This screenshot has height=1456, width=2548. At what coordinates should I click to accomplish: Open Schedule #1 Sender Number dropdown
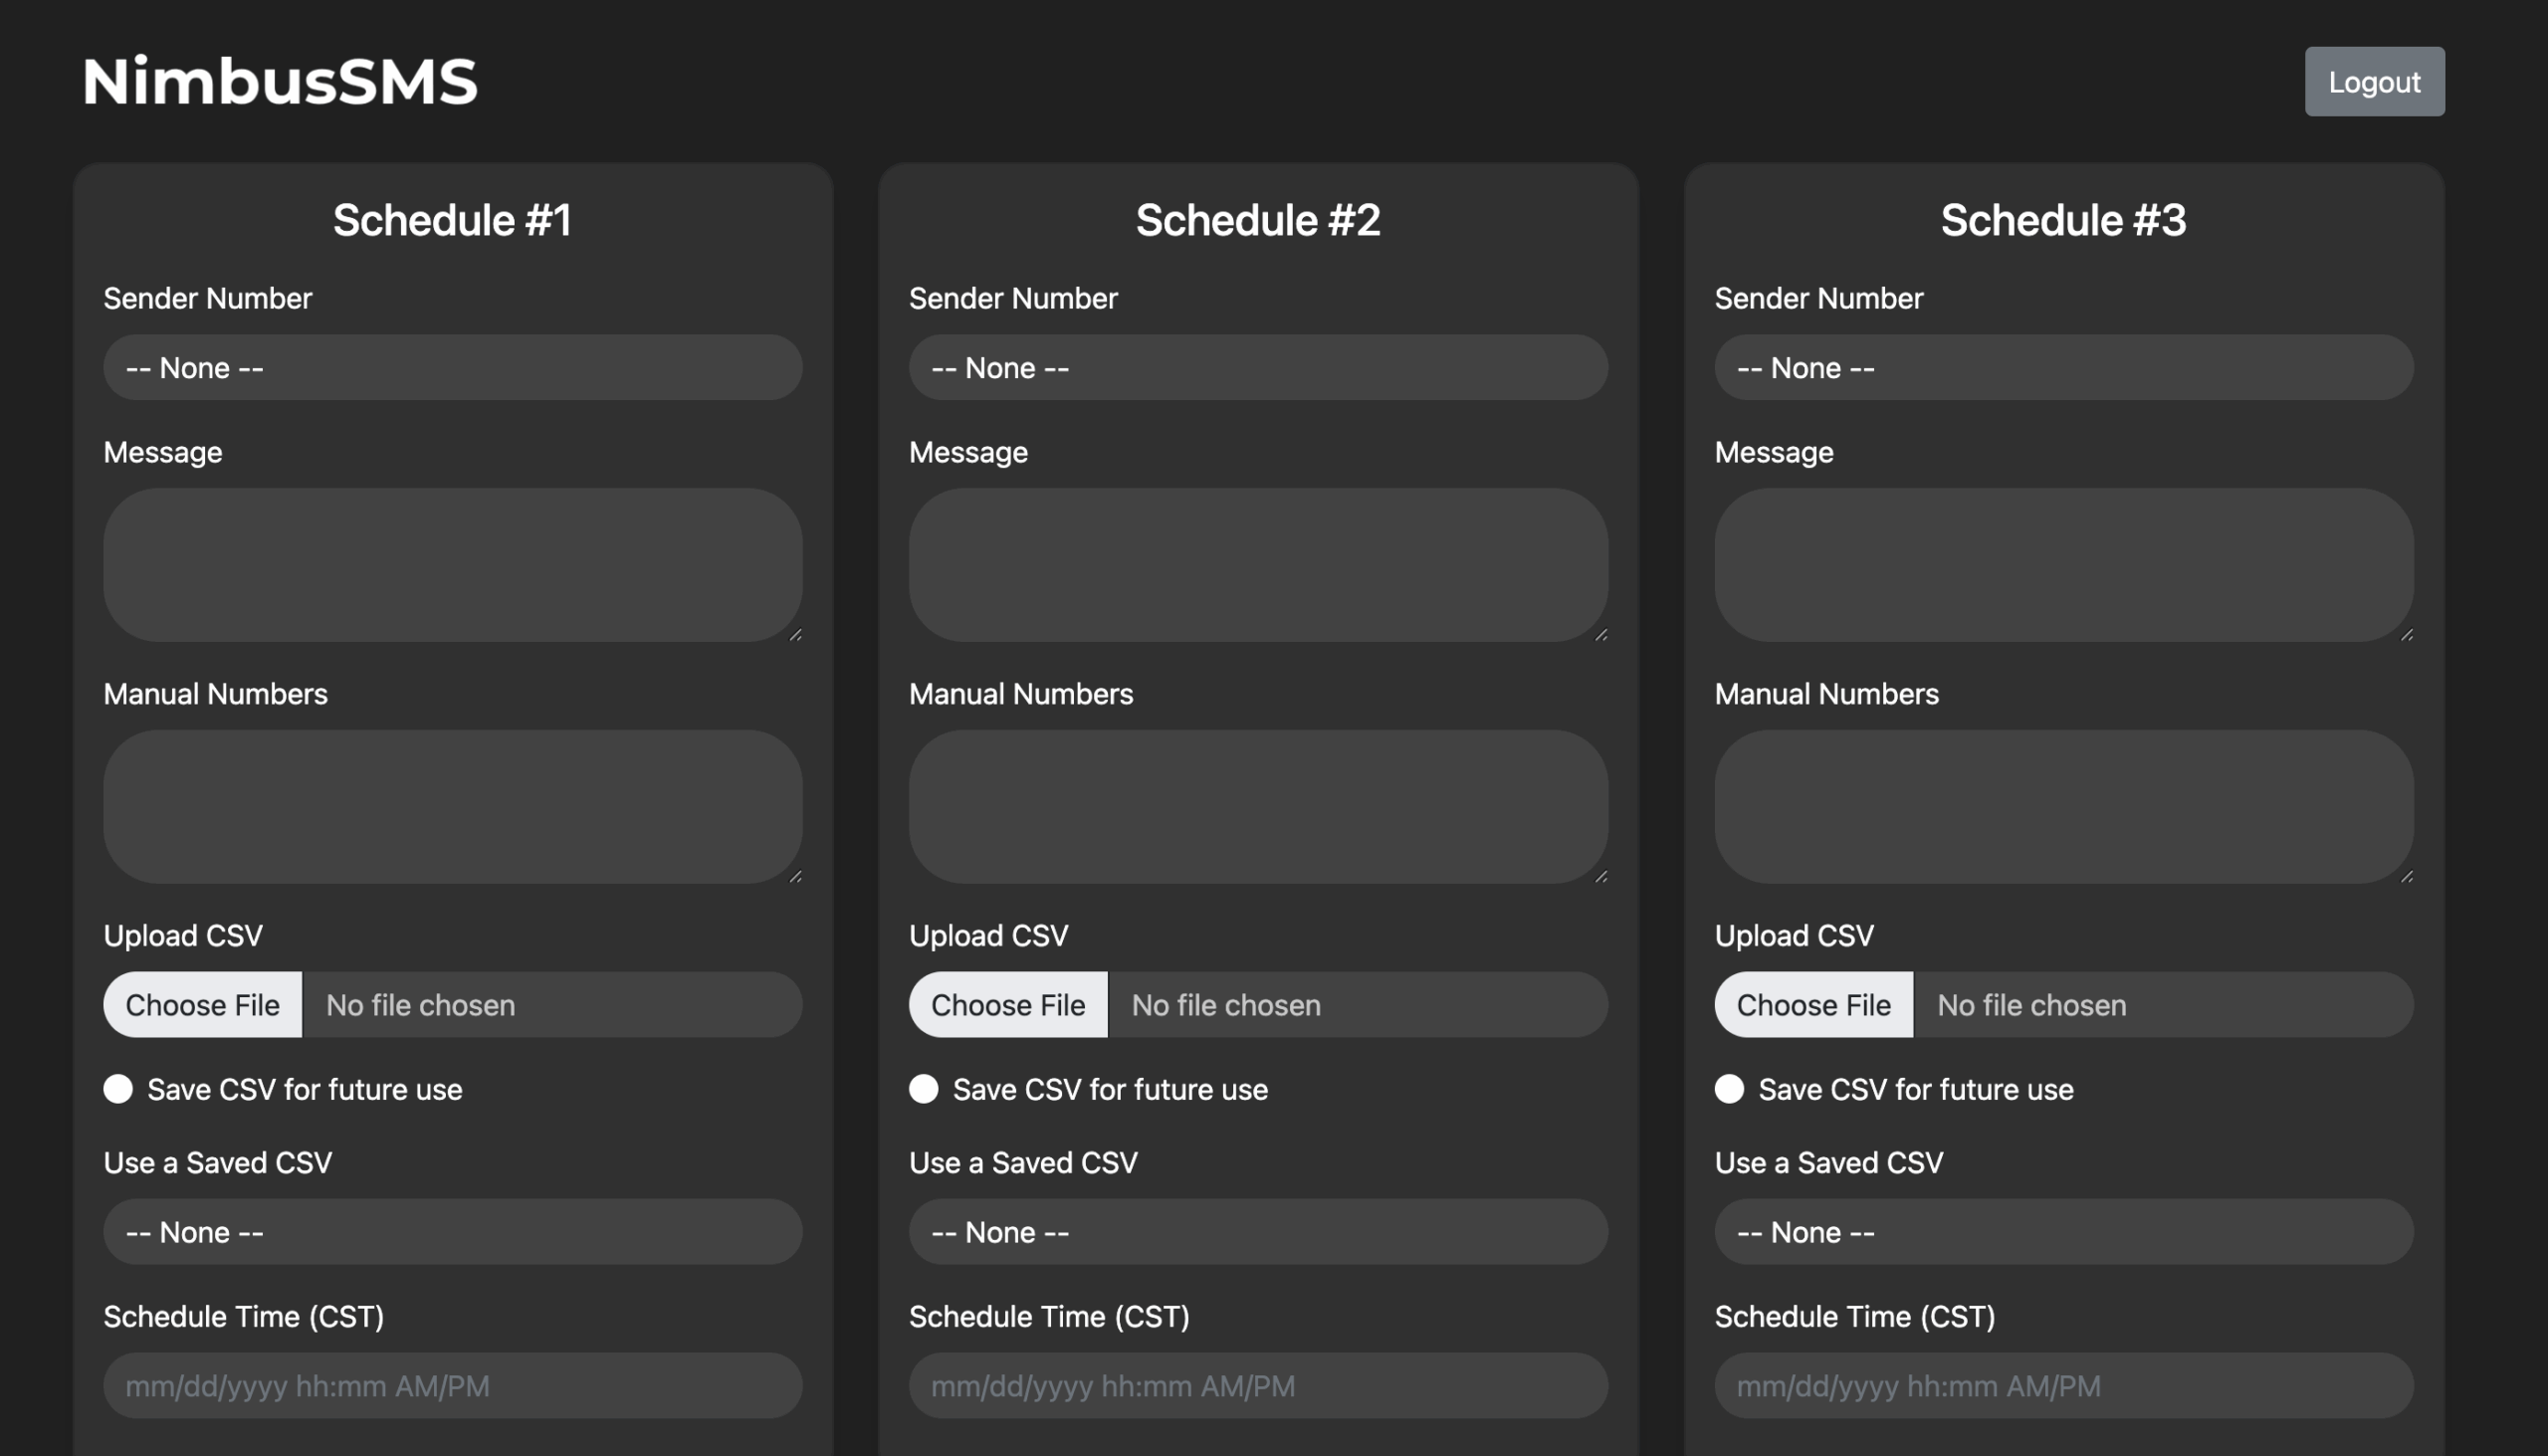coord(452,368)
